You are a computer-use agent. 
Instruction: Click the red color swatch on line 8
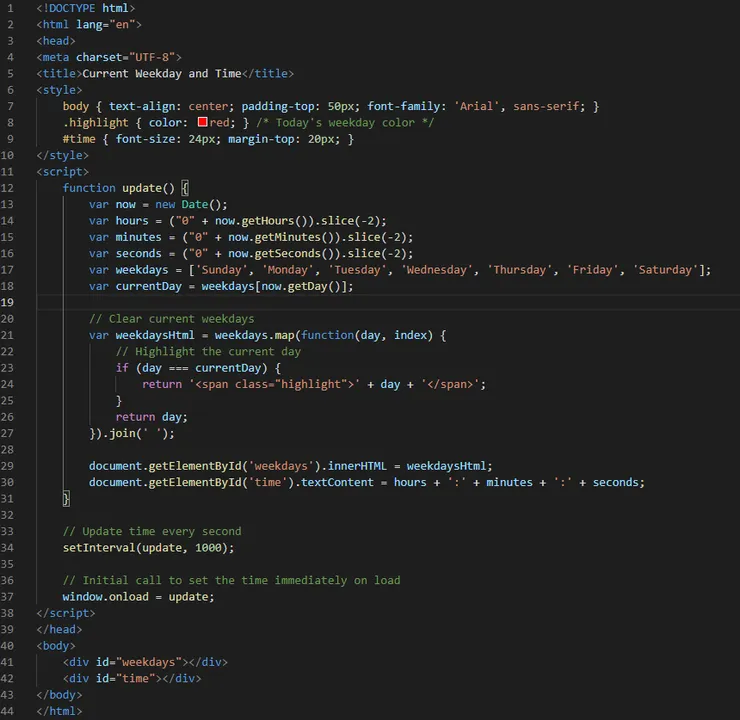202,122
